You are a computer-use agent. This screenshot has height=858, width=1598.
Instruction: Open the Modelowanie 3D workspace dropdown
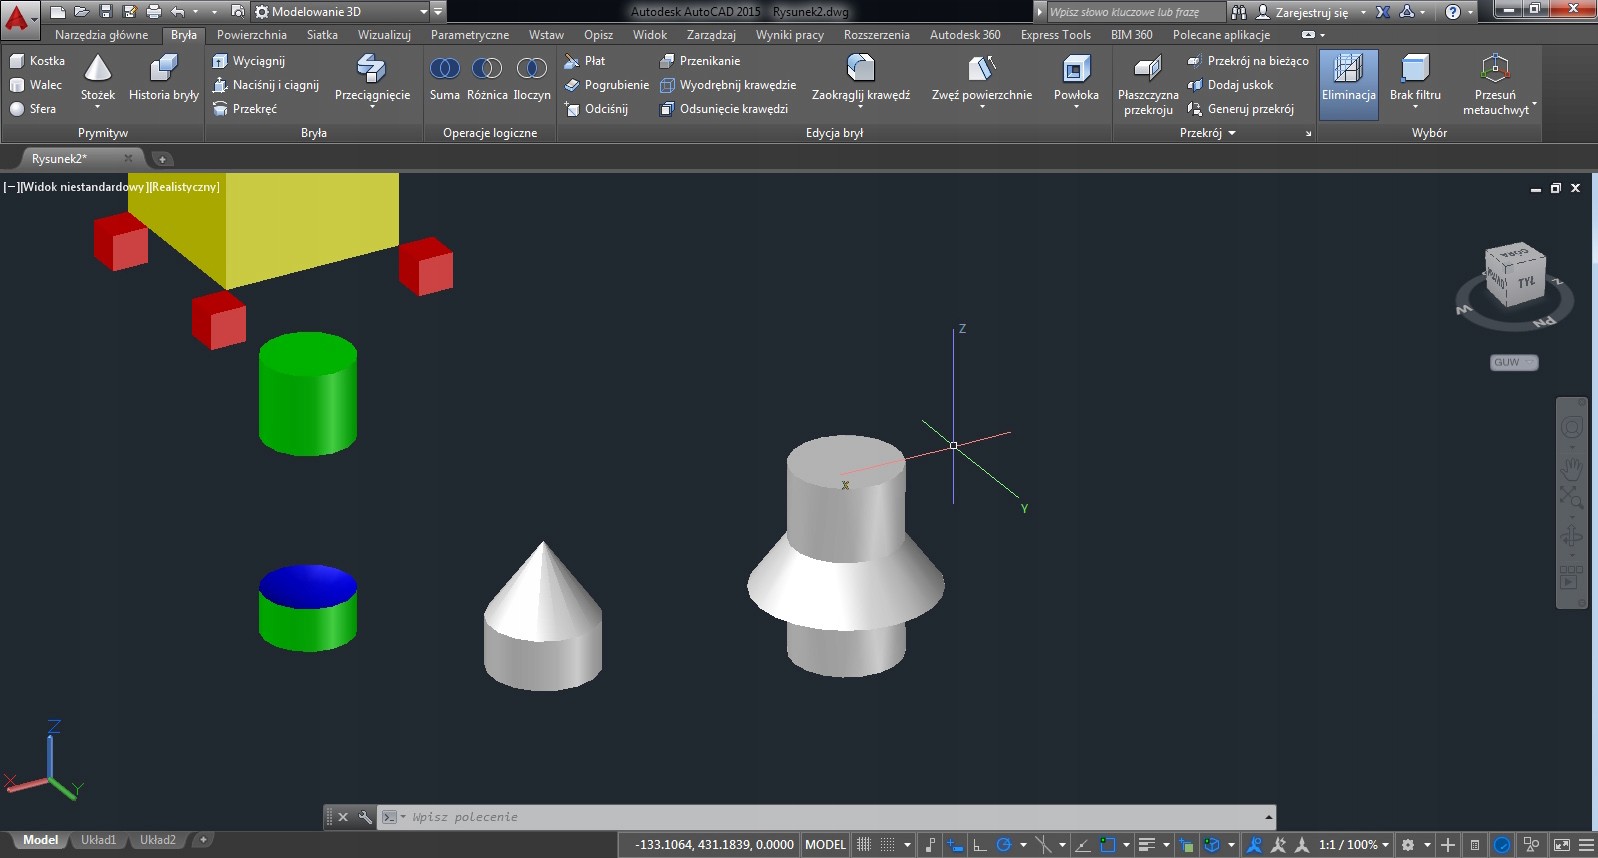[423, 12]
